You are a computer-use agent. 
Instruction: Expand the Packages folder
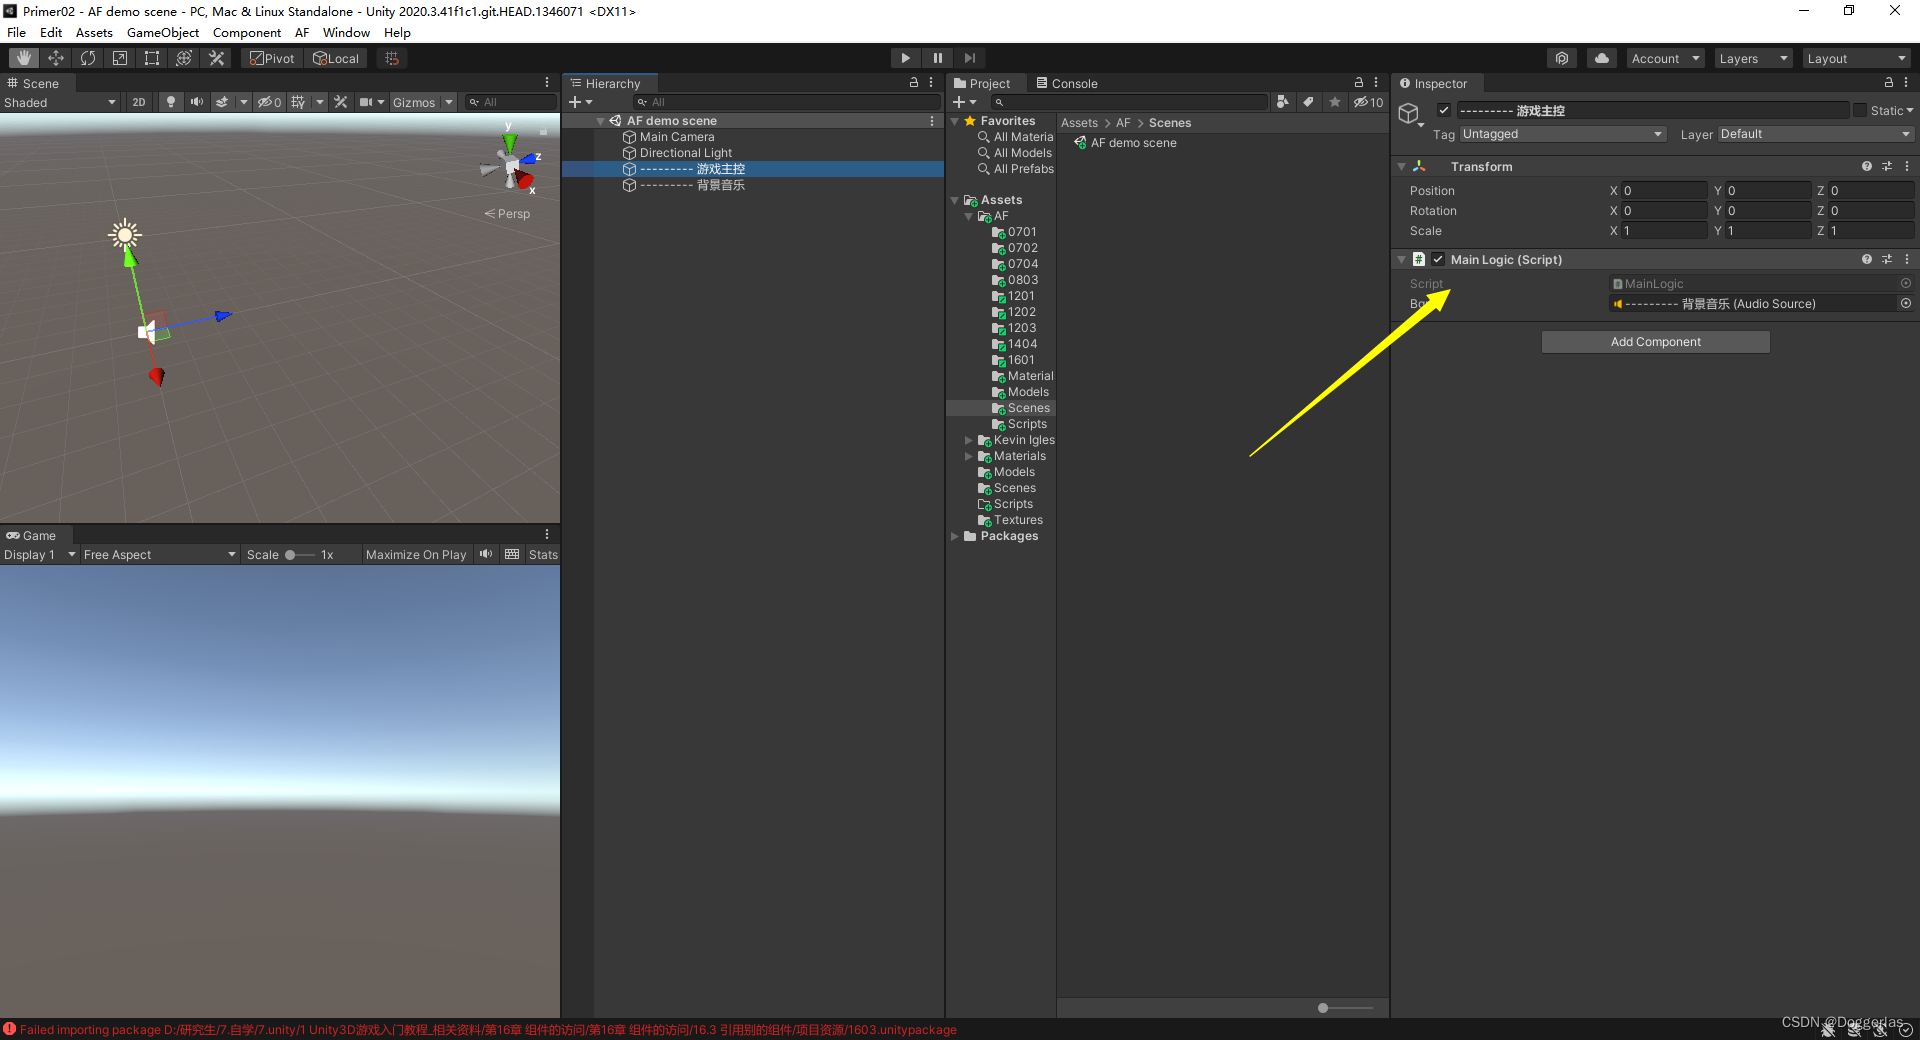pyautogui.click(x=955, y=537)
